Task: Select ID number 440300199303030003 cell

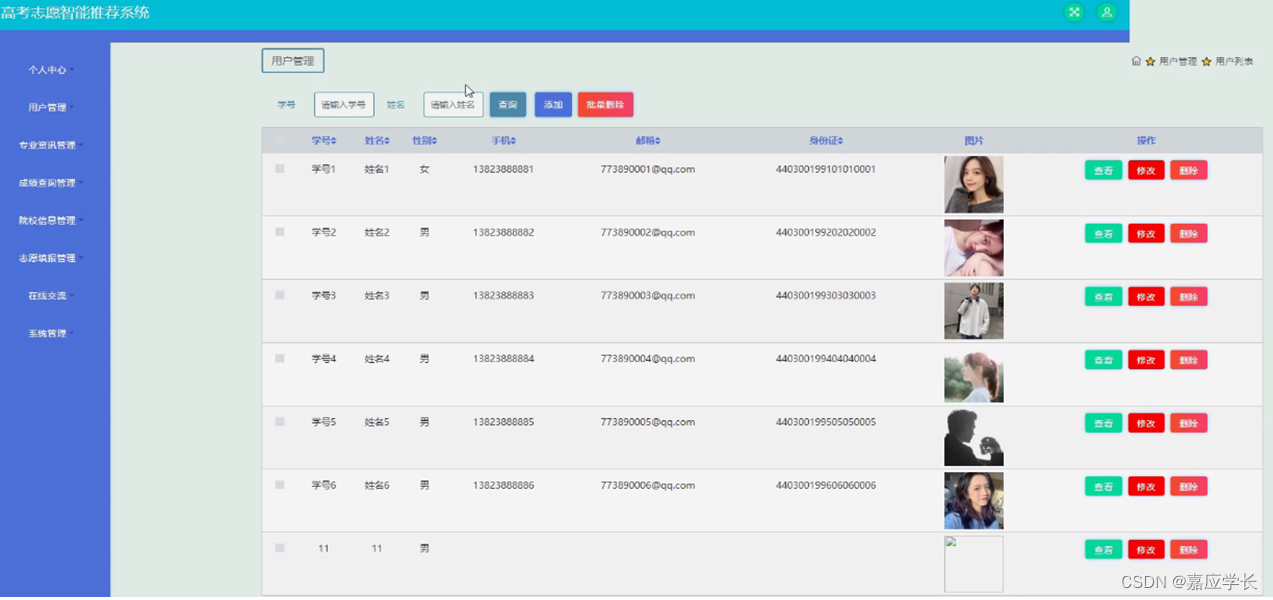Action: coord(826,295)
